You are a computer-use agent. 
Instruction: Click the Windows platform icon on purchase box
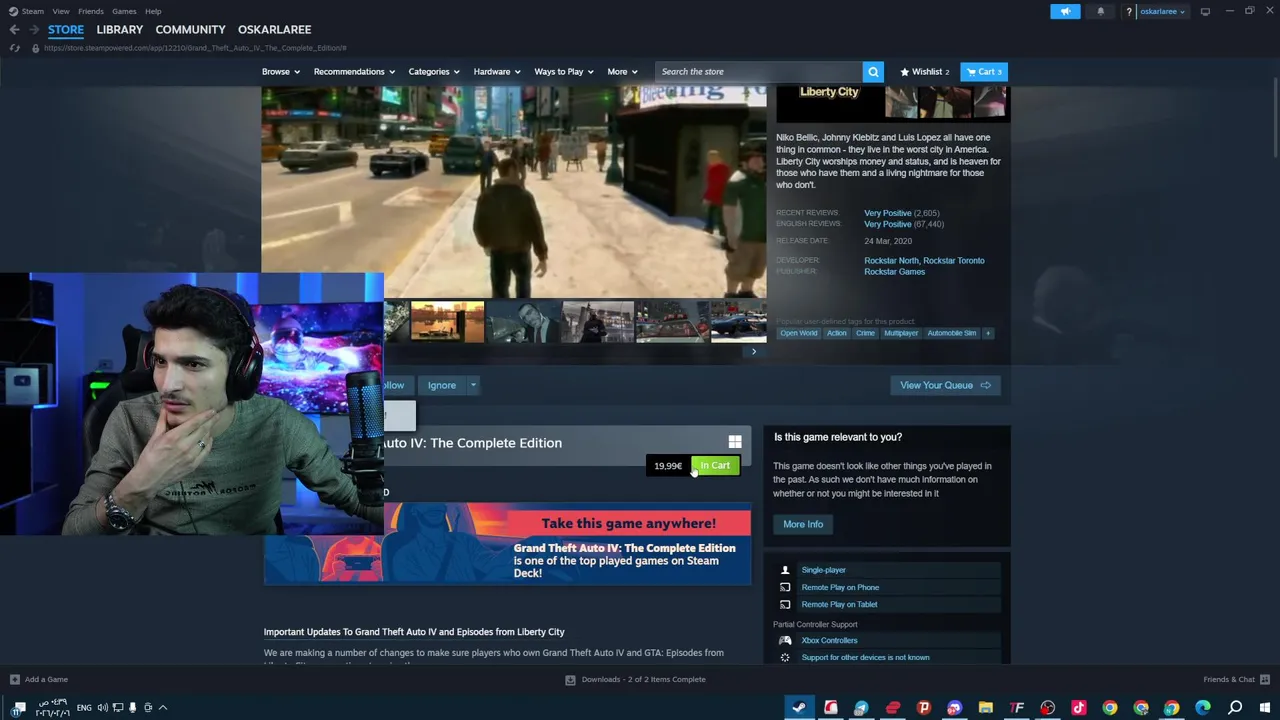(x=735, y=442)
